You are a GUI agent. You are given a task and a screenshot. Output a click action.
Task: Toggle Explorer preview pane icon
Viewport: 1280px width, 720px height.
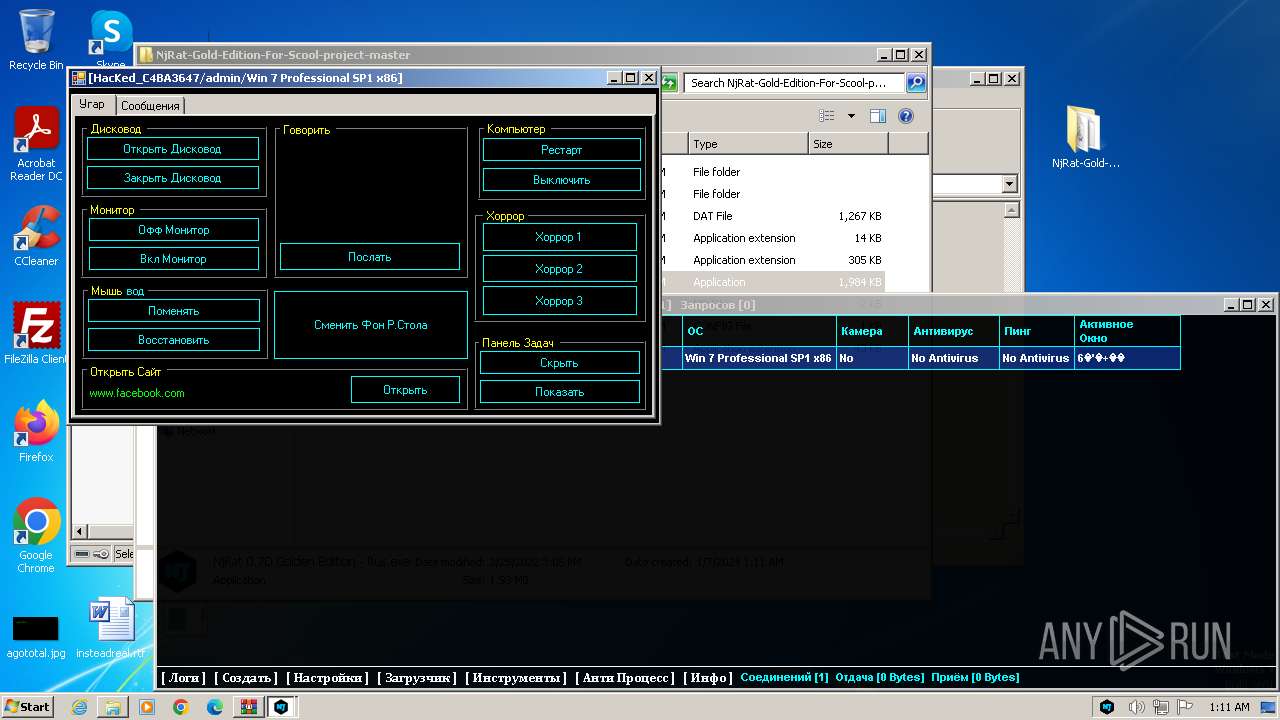point(877,116)
